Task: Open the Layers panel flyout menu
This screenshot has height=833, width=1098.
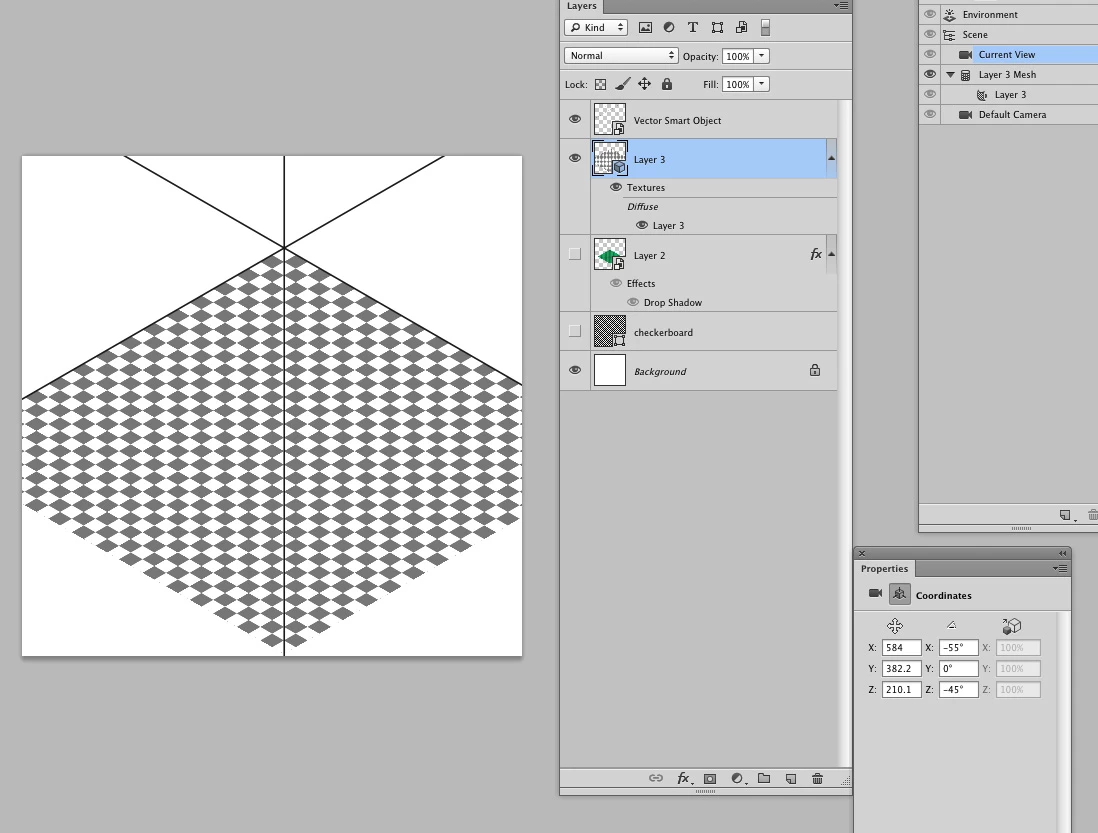Action: (841, 6)
